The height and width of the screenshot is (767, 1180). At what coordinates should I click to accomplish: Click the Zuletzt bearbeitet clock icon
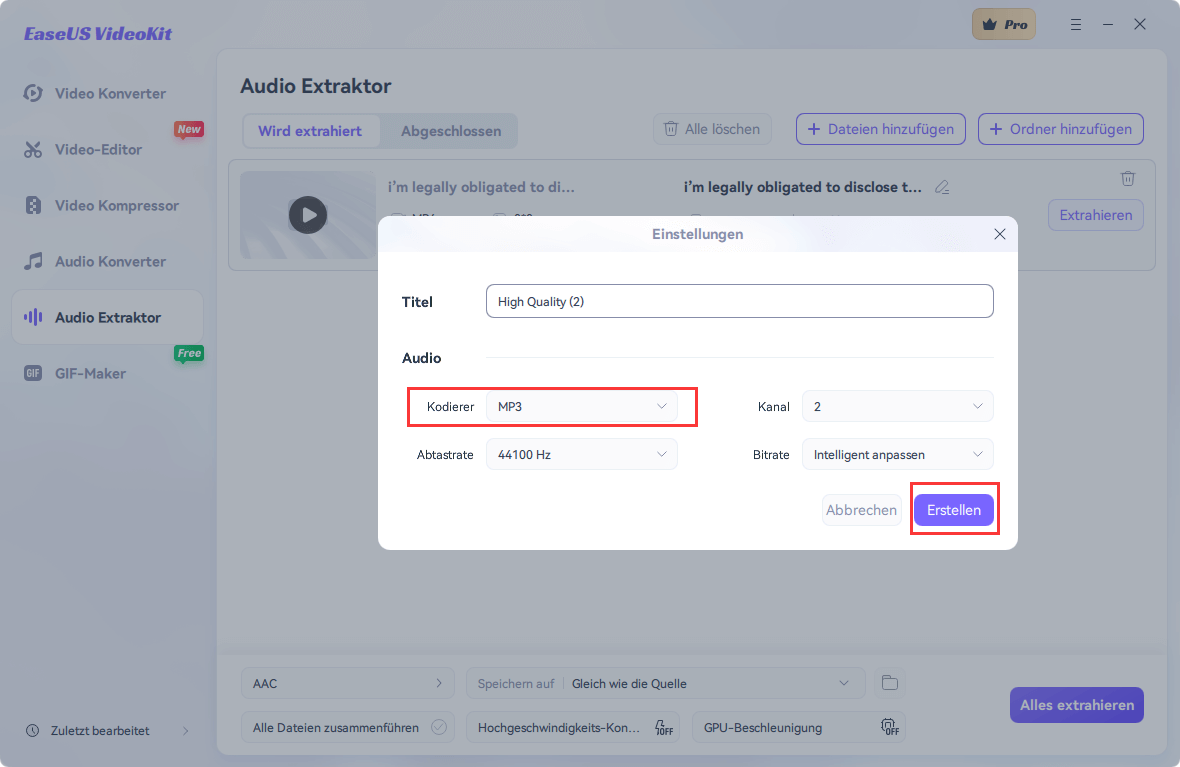(x=32, y=731)
